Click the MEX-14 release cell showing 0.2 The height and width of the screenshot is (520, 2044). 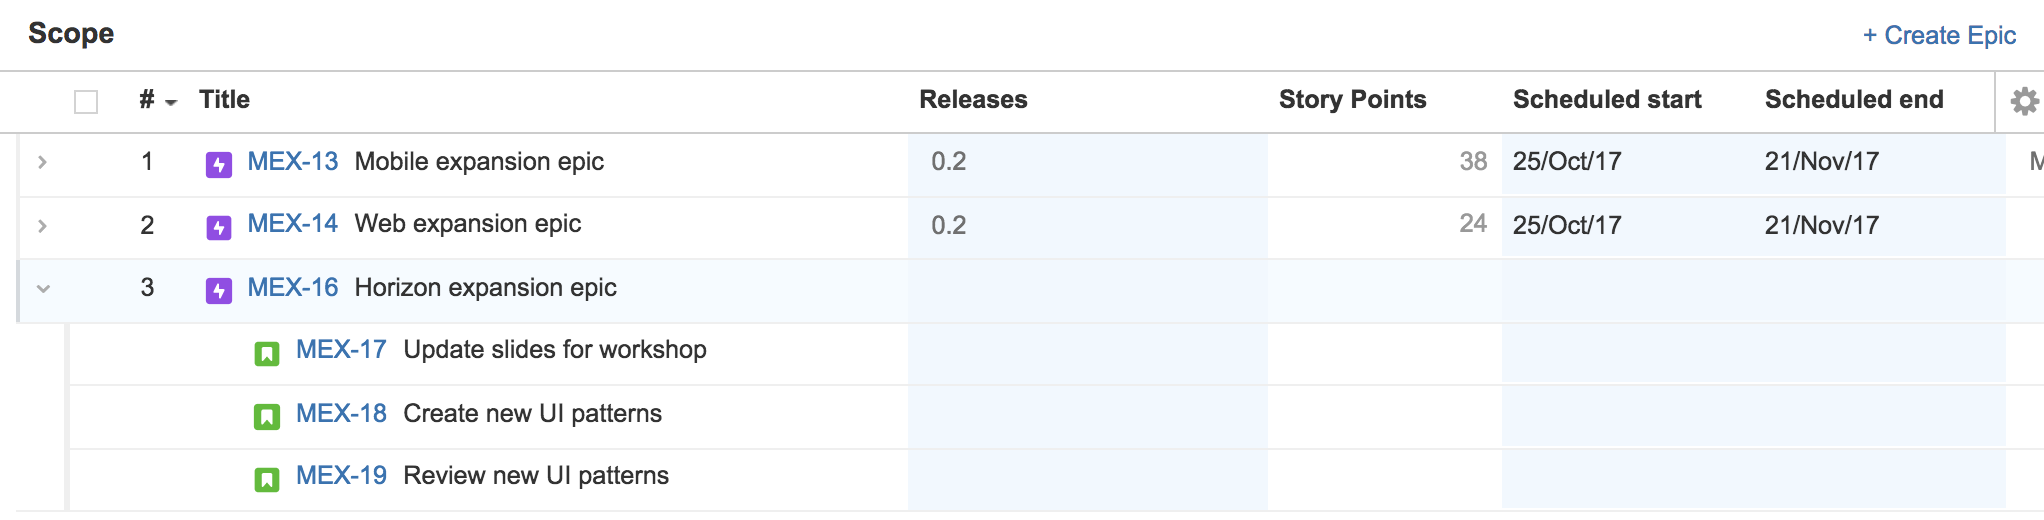click(949, 225)
